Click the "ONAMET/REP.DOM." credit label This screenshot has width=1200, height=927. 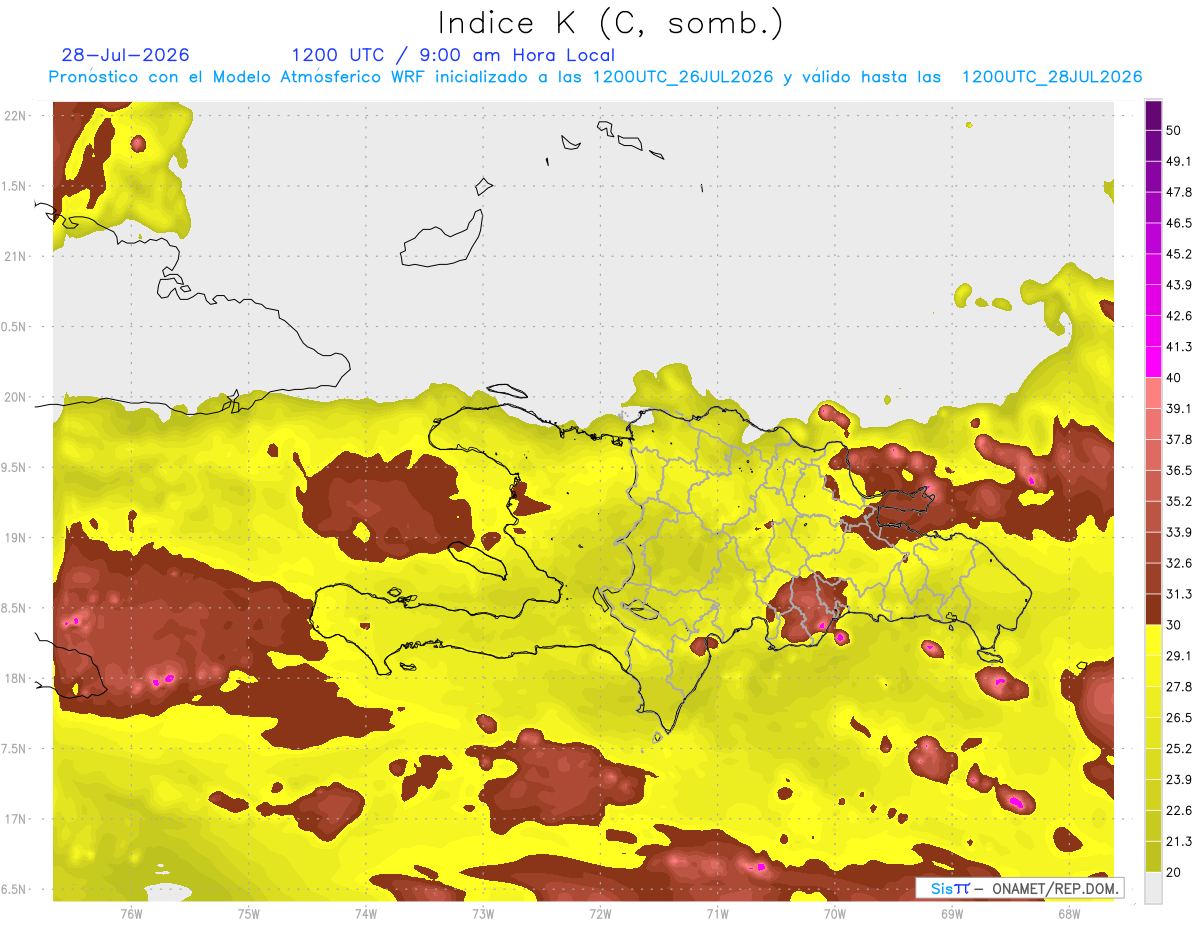[1053, 888]
